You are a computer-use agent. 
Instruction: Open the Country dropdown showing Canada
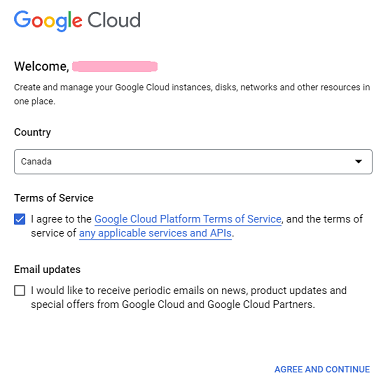(193, 162)
